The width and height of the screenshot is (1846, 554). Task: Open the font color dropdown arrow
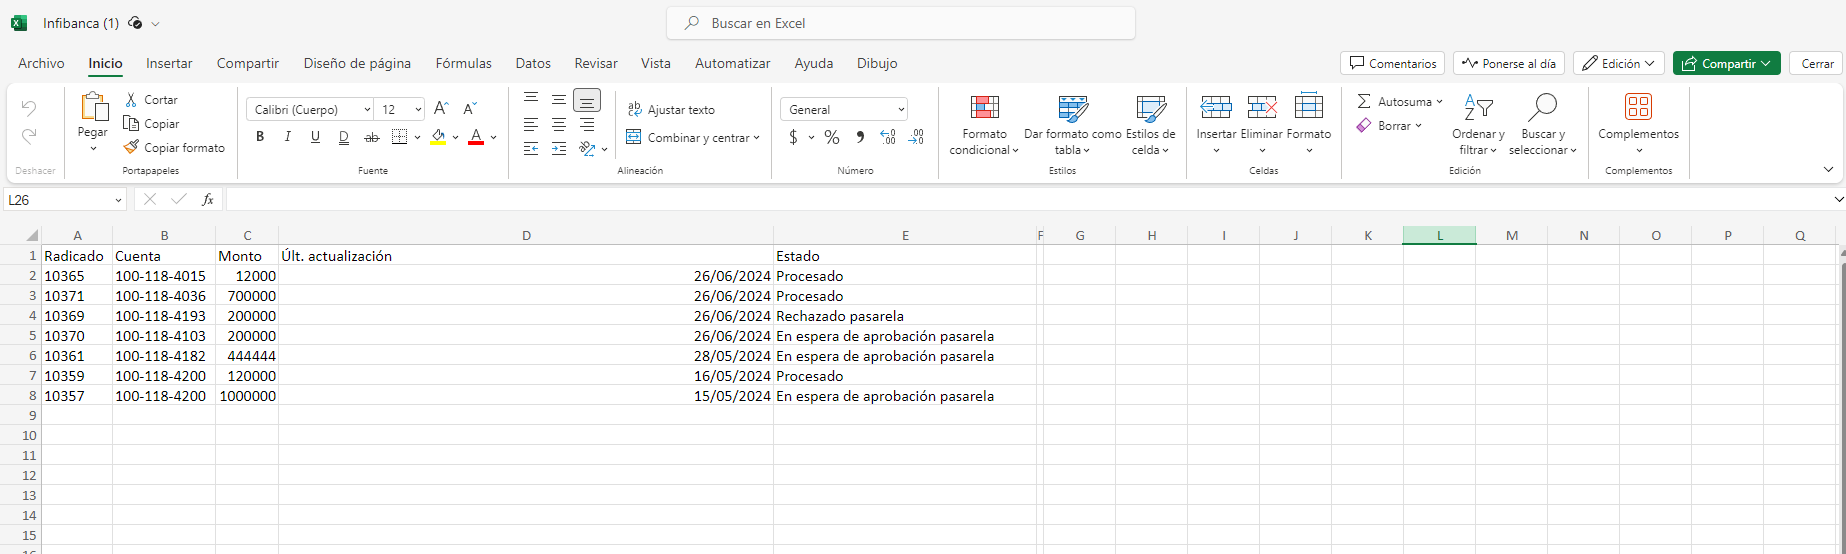[493, 137]
